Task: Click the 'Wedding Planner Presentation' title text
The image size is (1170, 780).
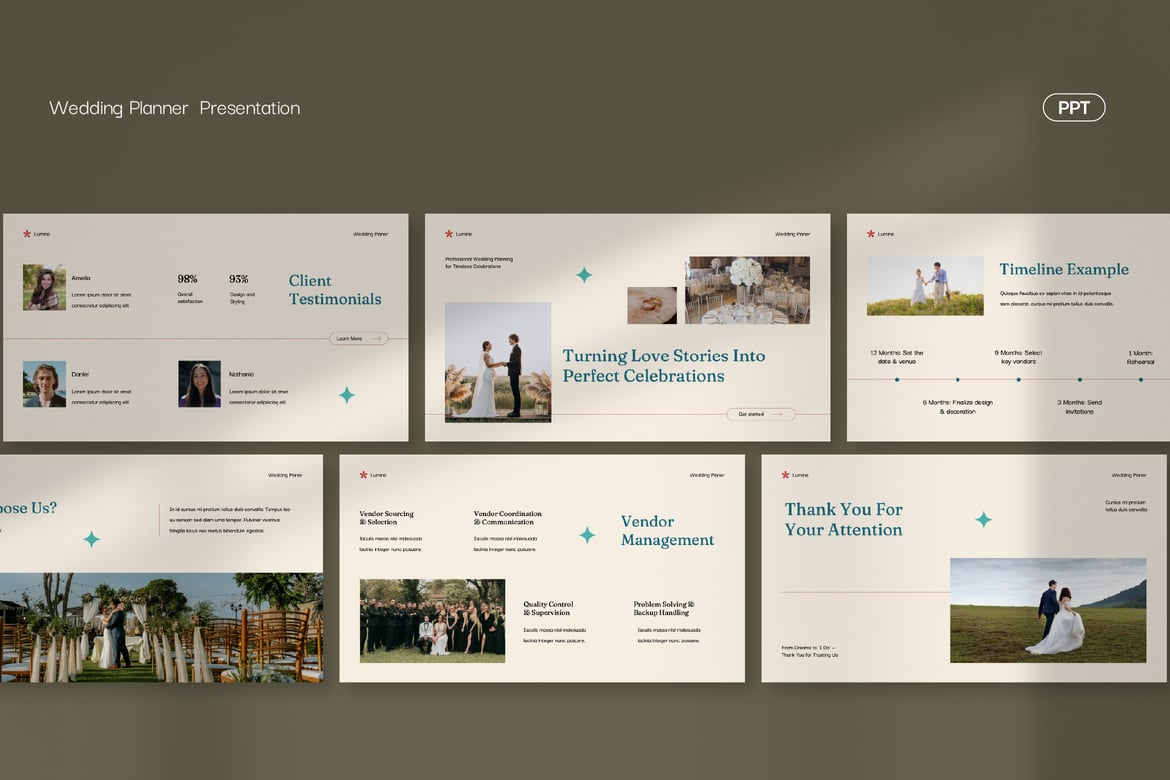Action: pos(175,108)
